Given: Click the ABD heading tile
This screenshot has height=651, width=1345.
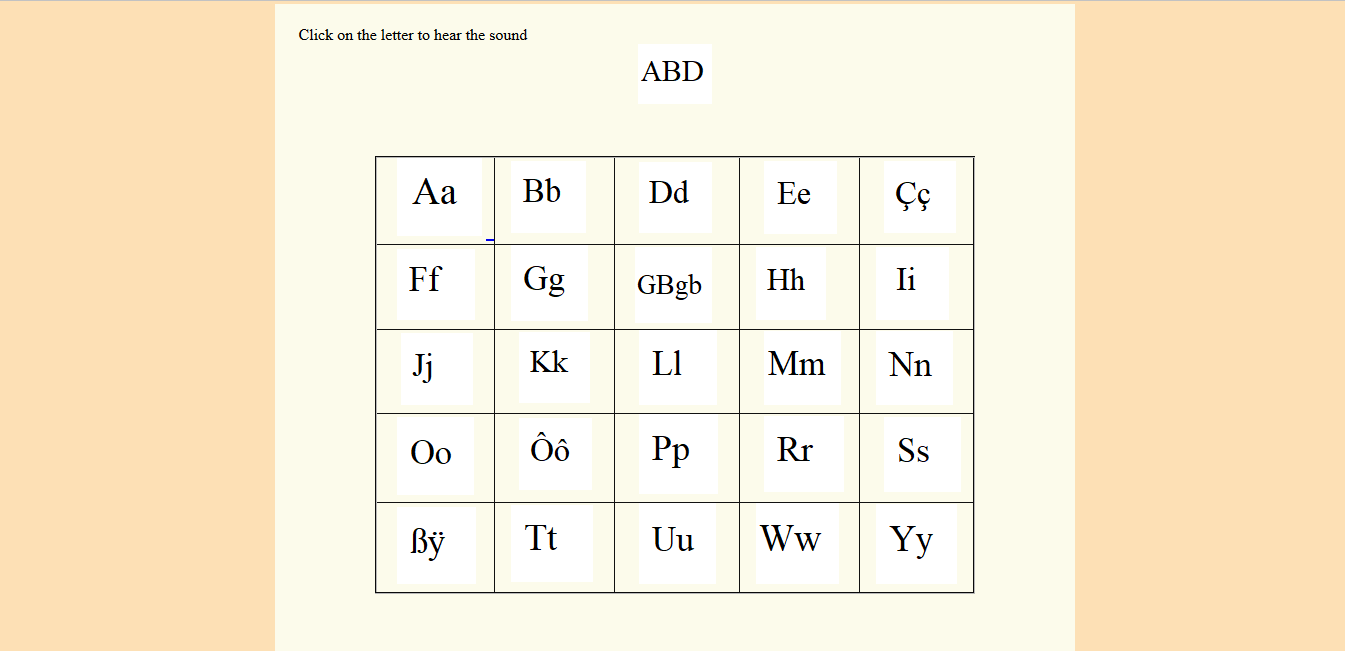Looking at the screenshot, I should point(675,73).
